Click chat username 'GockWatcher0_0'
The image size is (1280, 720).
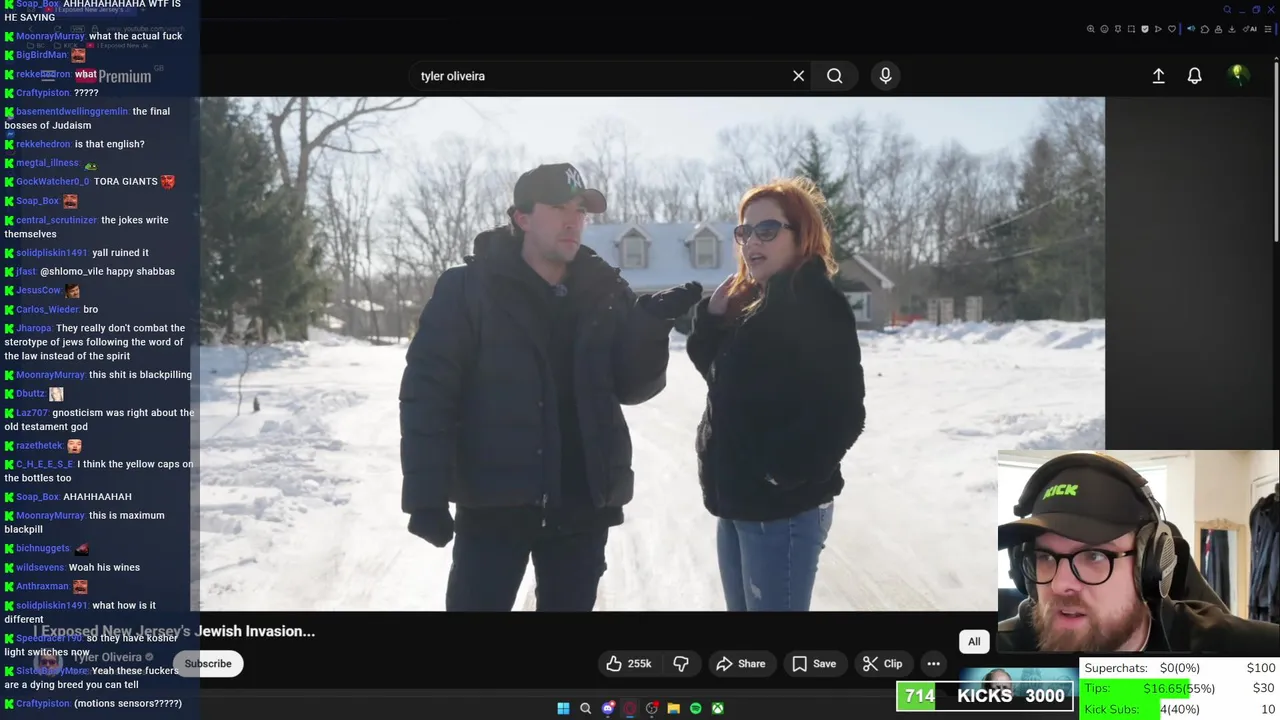[53, 182]
